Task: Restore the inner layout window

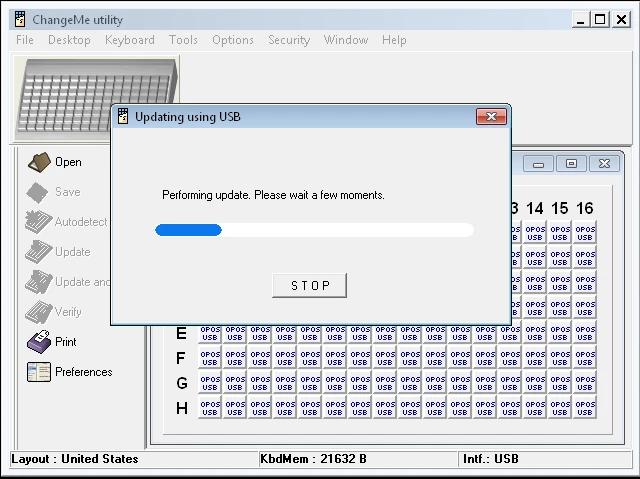Action: [x=571, y=164]
